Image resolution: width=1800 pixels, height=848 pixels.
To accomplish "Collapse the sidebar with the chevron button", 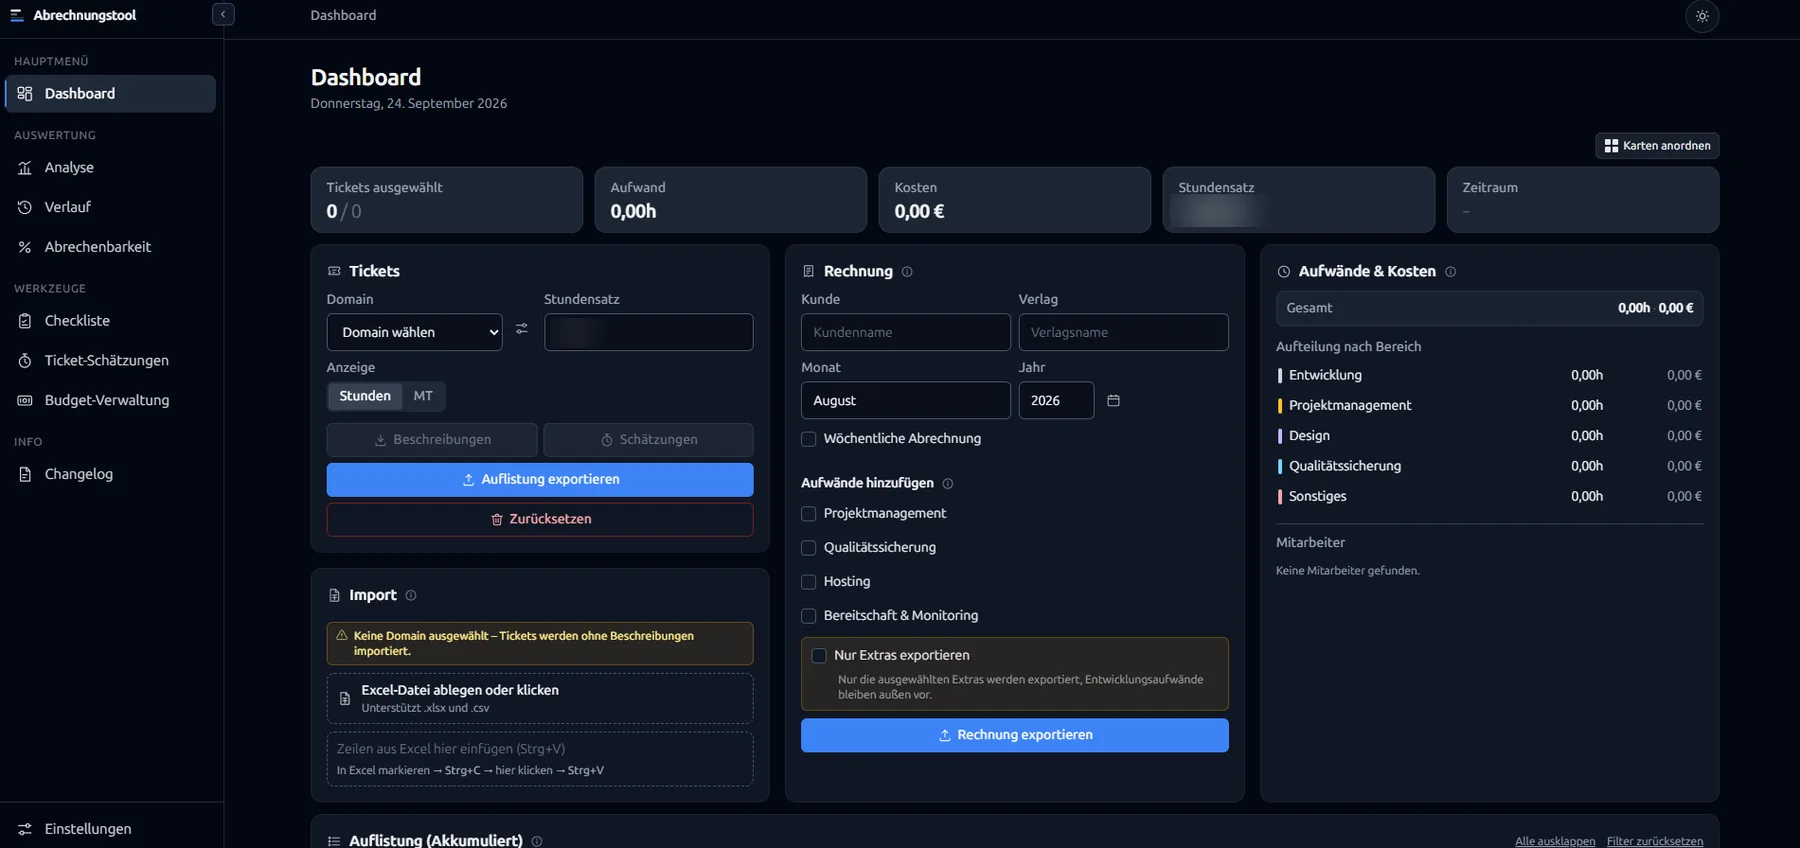I will coord(223,14).
